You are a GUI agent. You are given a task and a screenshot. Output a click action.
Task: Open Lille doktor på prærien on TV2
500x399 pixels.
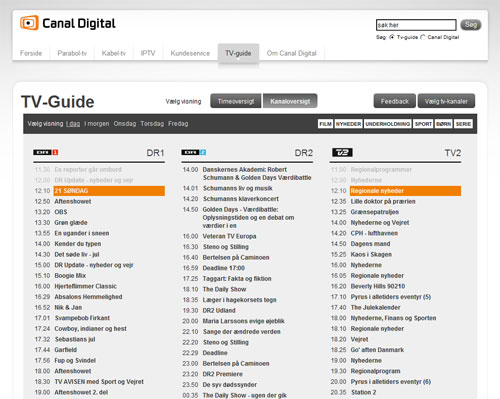click(383, 201)
